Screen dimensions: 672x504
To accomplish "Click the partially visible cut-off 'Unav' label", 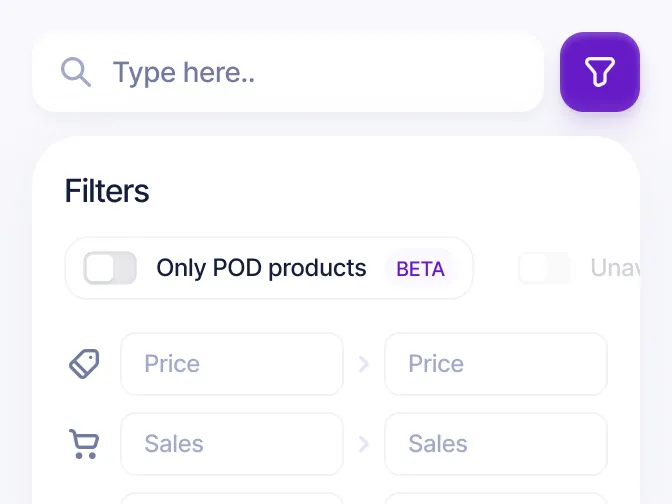I will pyautogui.click(x=615, y=268).
